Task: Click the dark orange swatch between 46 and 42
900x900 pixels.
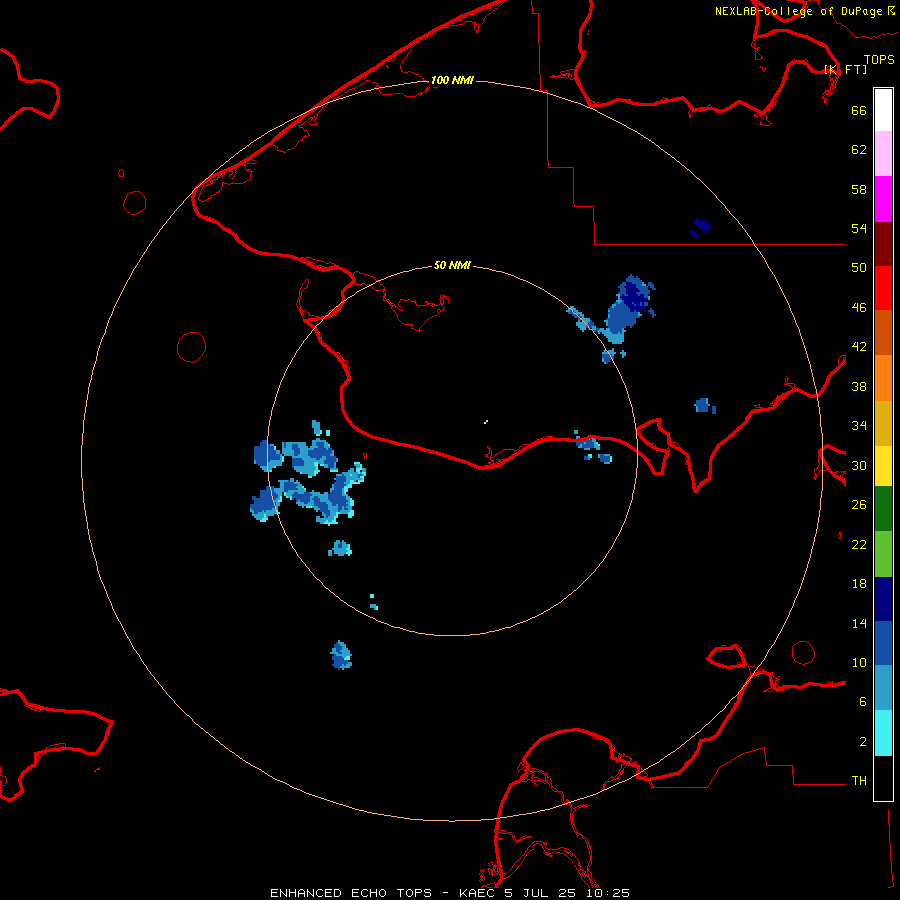Action: coord(883,332)
